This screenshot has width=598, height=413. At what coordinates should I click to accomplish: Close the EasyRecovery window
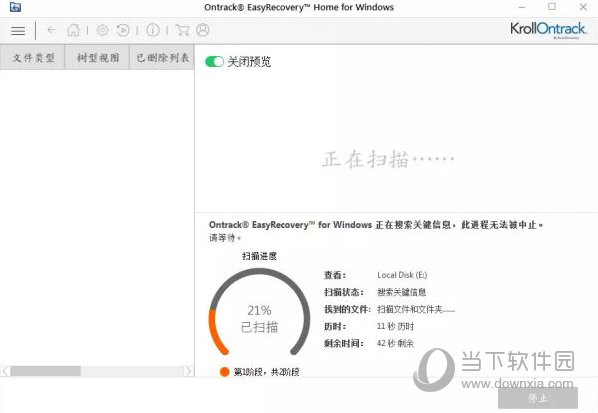coord(583,7)
